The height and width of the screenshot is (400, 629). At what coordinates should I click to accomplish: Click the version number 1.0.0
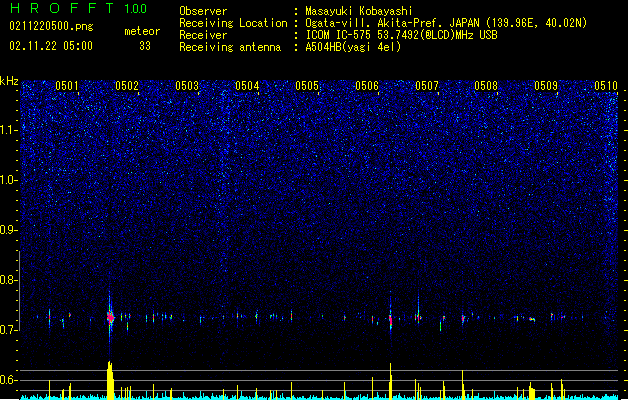(x=136, y=8)
